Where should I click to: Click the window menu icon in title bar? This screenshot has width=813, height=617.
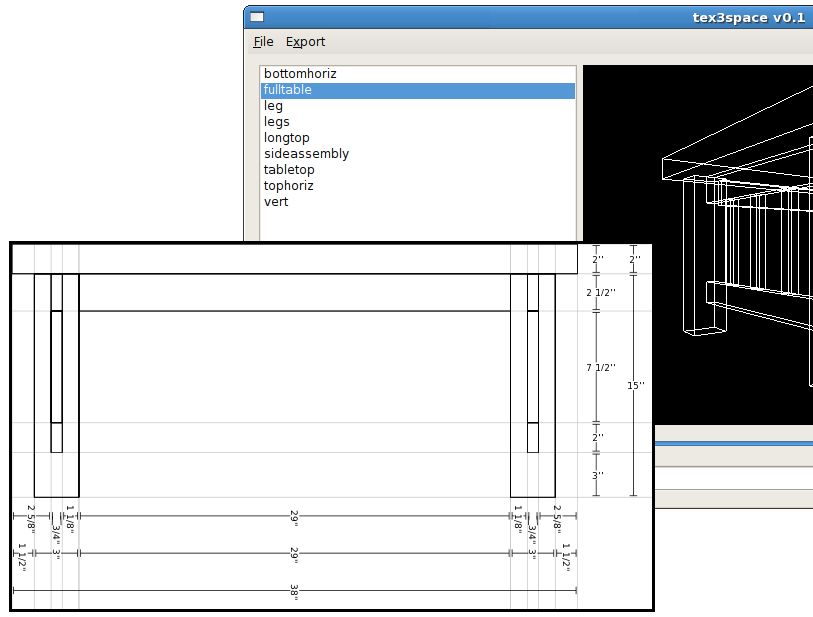[257, 17]
